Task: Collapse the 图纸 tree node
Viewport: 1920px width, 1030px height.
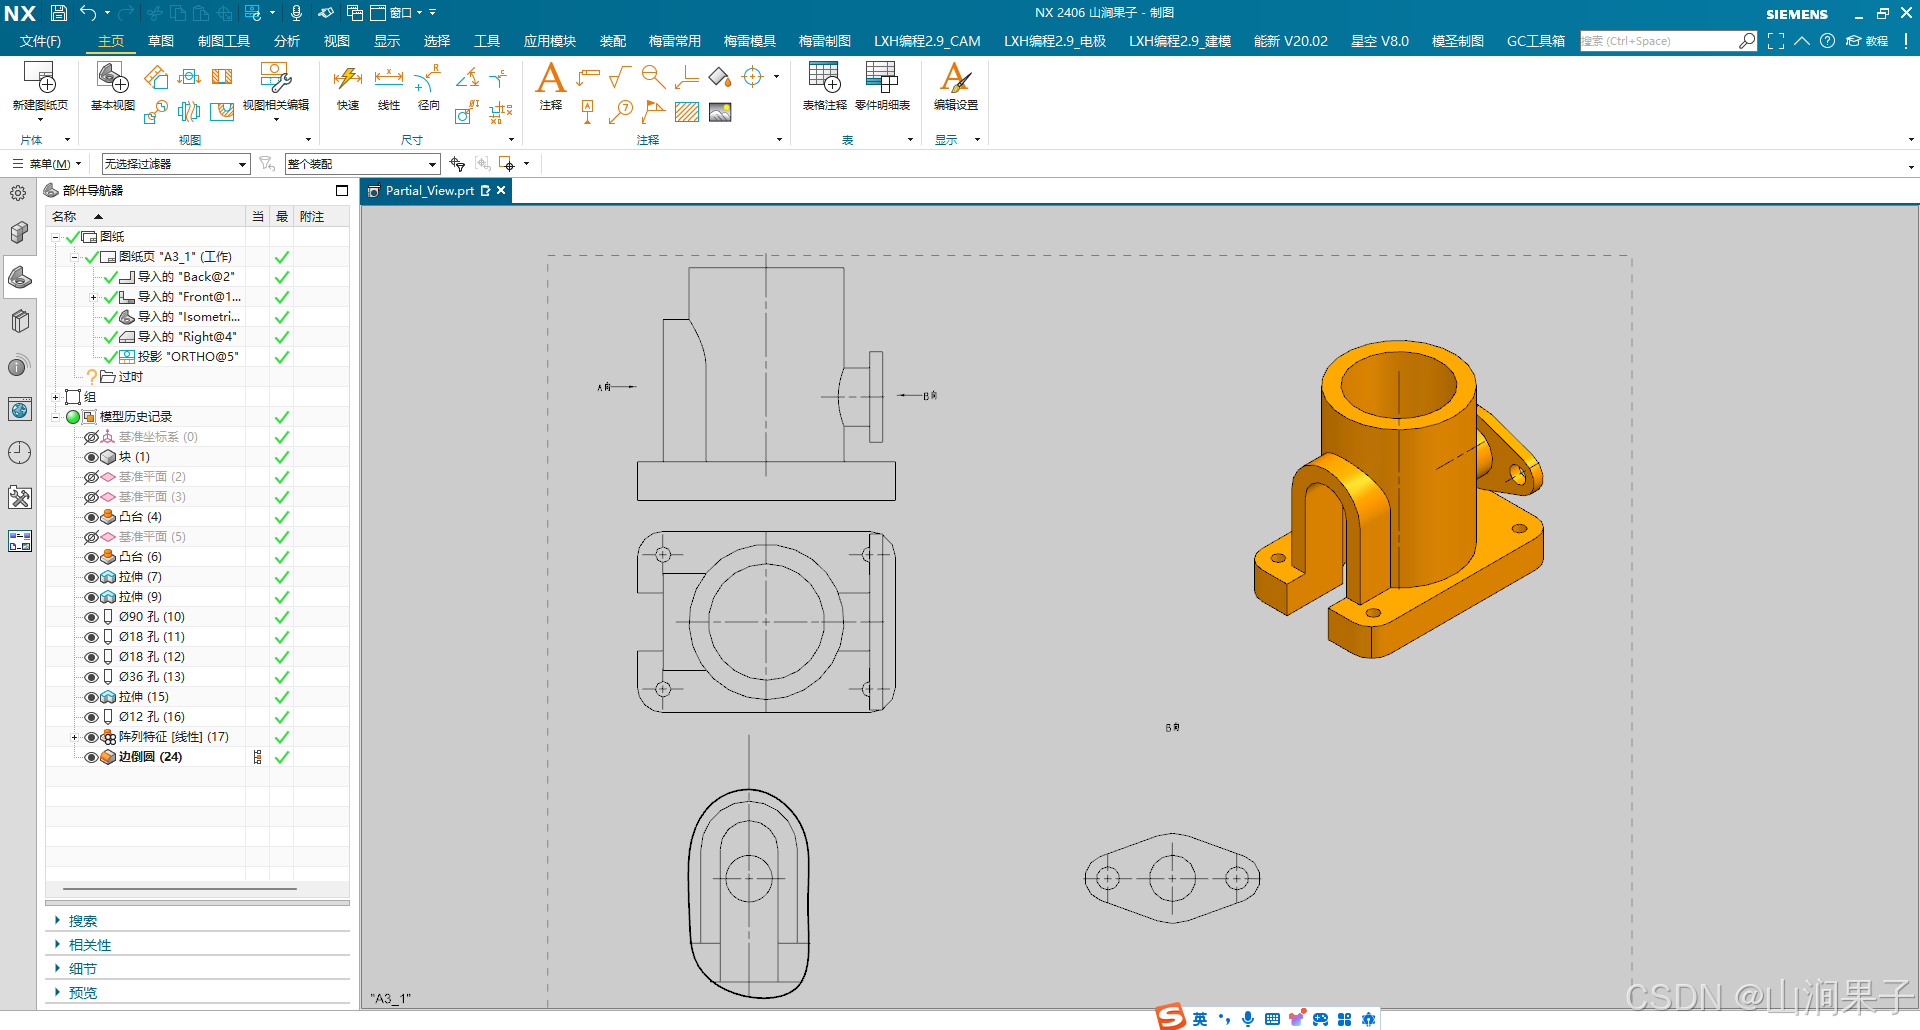Action: [x=56, y=237]
